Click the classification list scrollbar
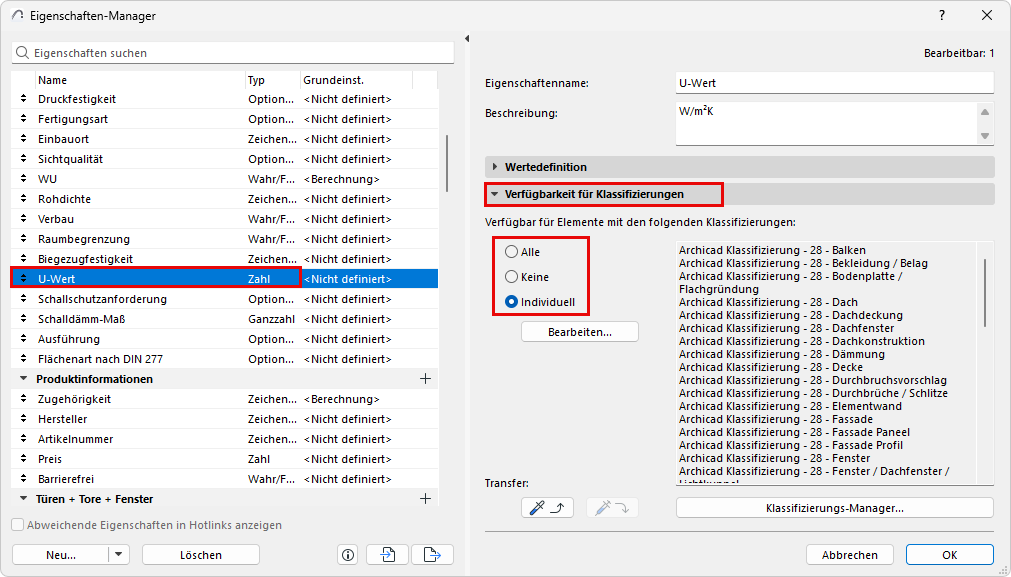This screenshot has width=1011, height=577. pos(985,293)
